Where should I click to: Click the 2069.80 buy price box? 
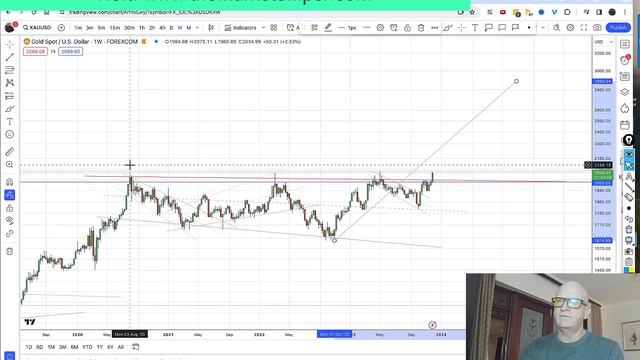click(71, 51)
